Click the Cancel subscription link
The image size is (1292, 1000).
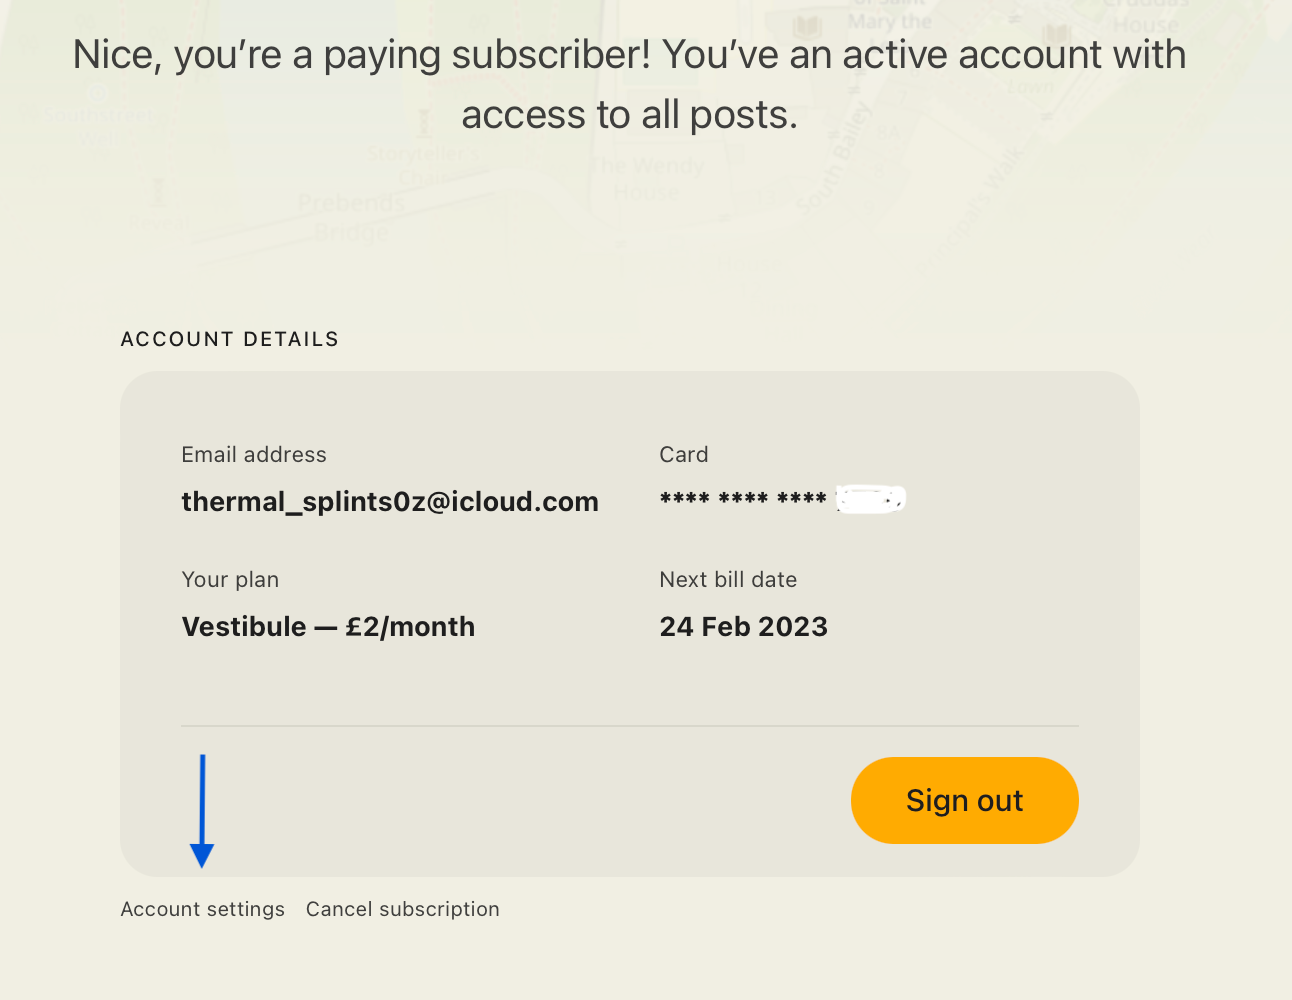[x=403, y=909]
